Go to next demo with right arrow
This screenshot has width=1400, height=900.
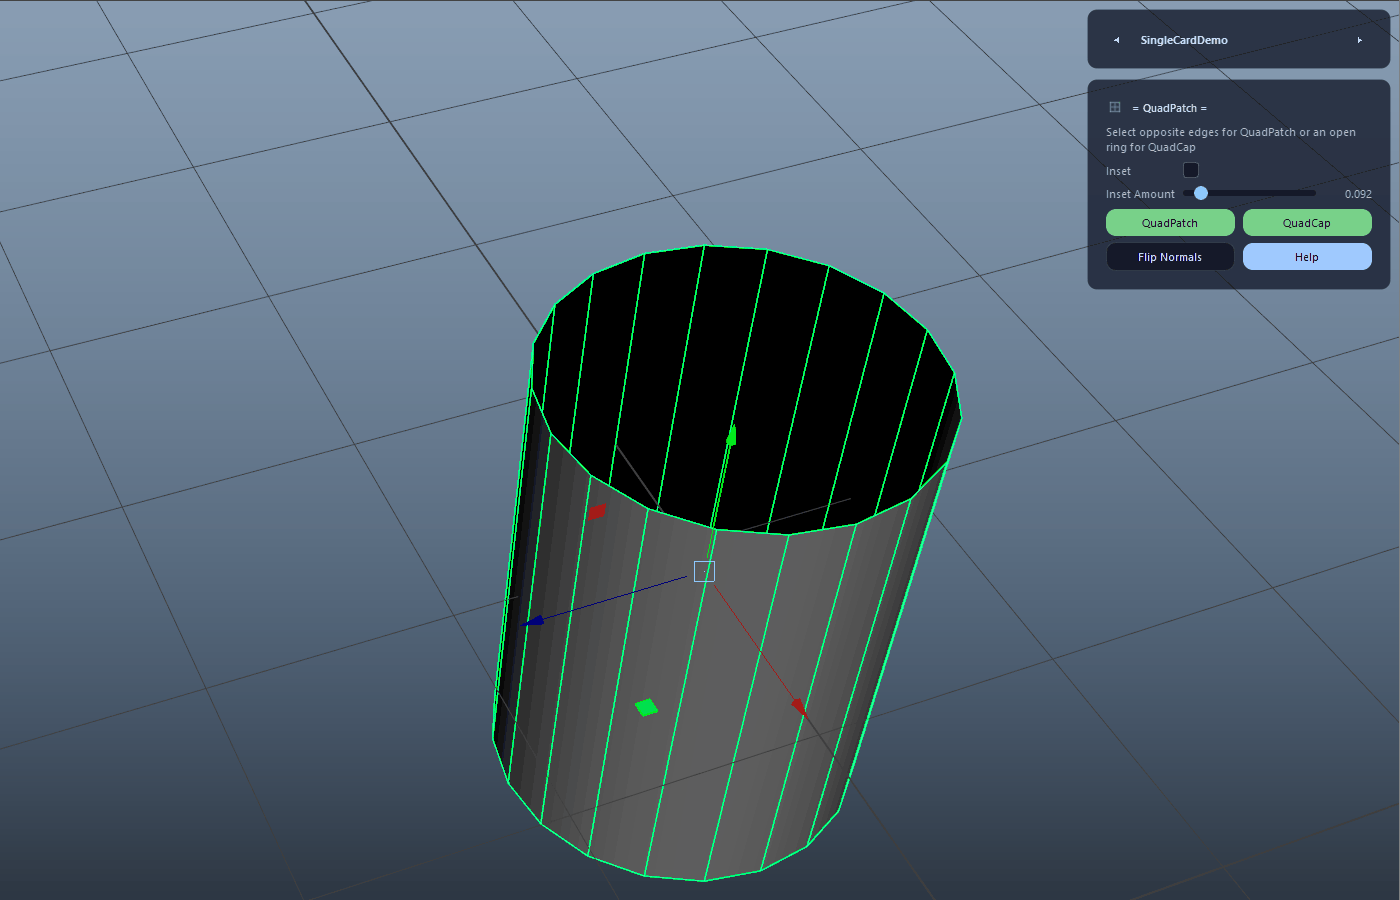coord(1359,40)
